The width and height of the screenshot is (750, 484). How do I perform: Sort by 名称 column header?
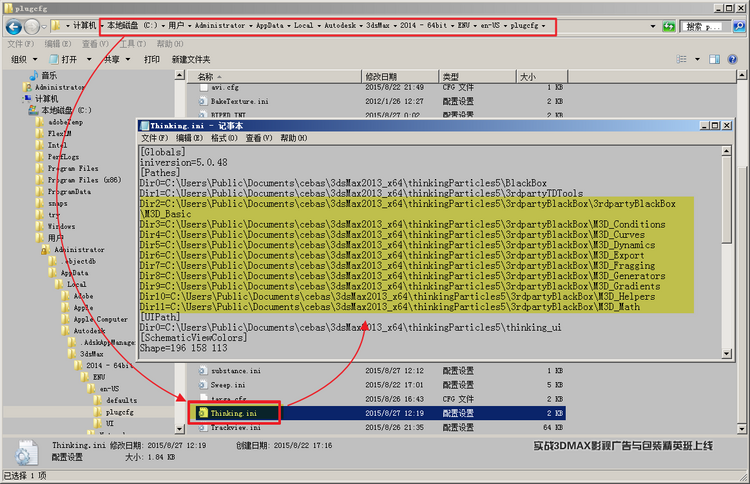tap(274, 77)
